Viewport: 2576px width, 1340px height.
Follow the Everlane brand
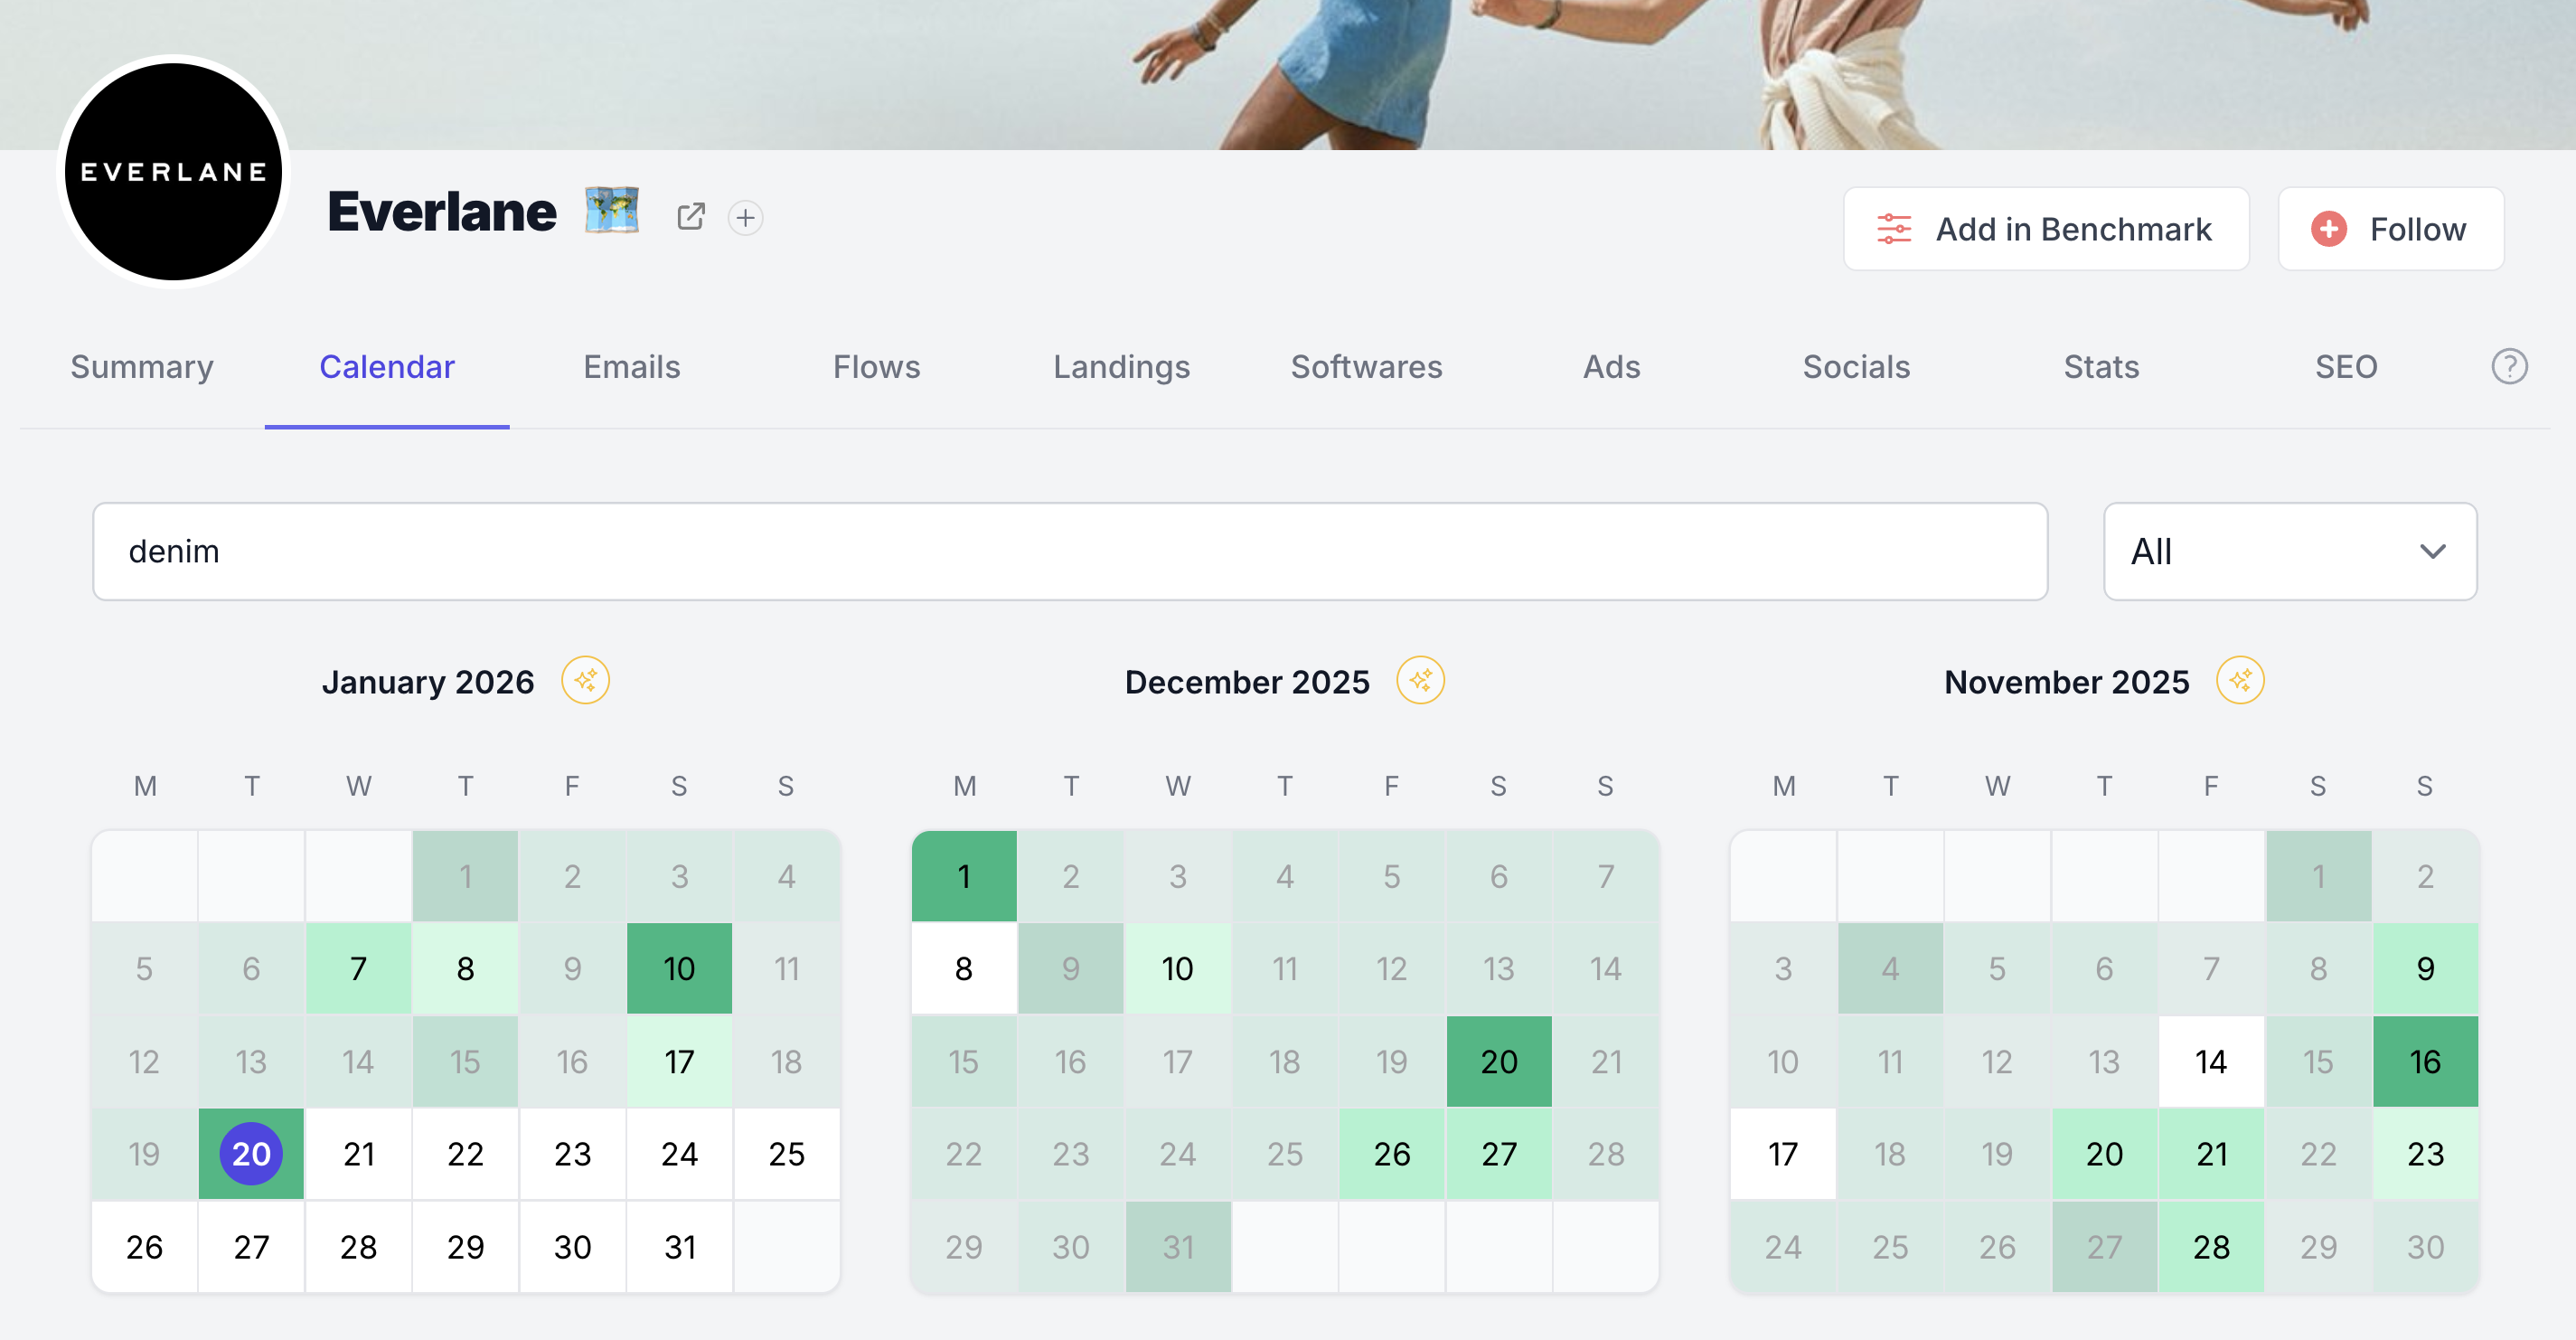(2390, 229)
